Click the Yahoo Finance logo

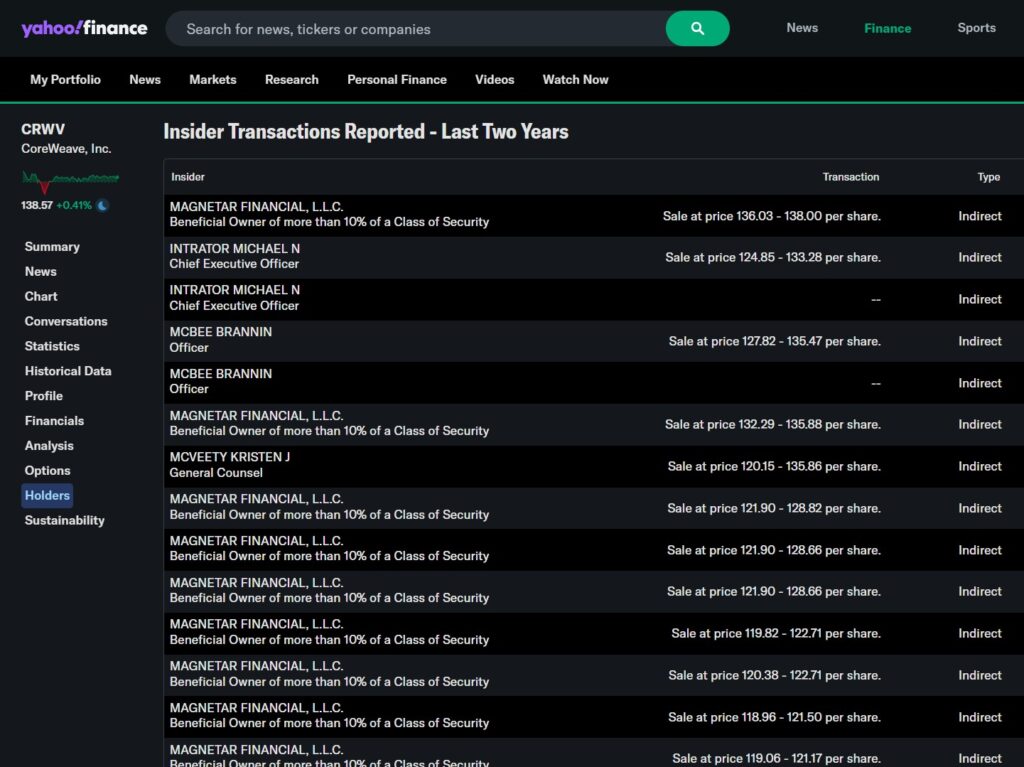84,28
